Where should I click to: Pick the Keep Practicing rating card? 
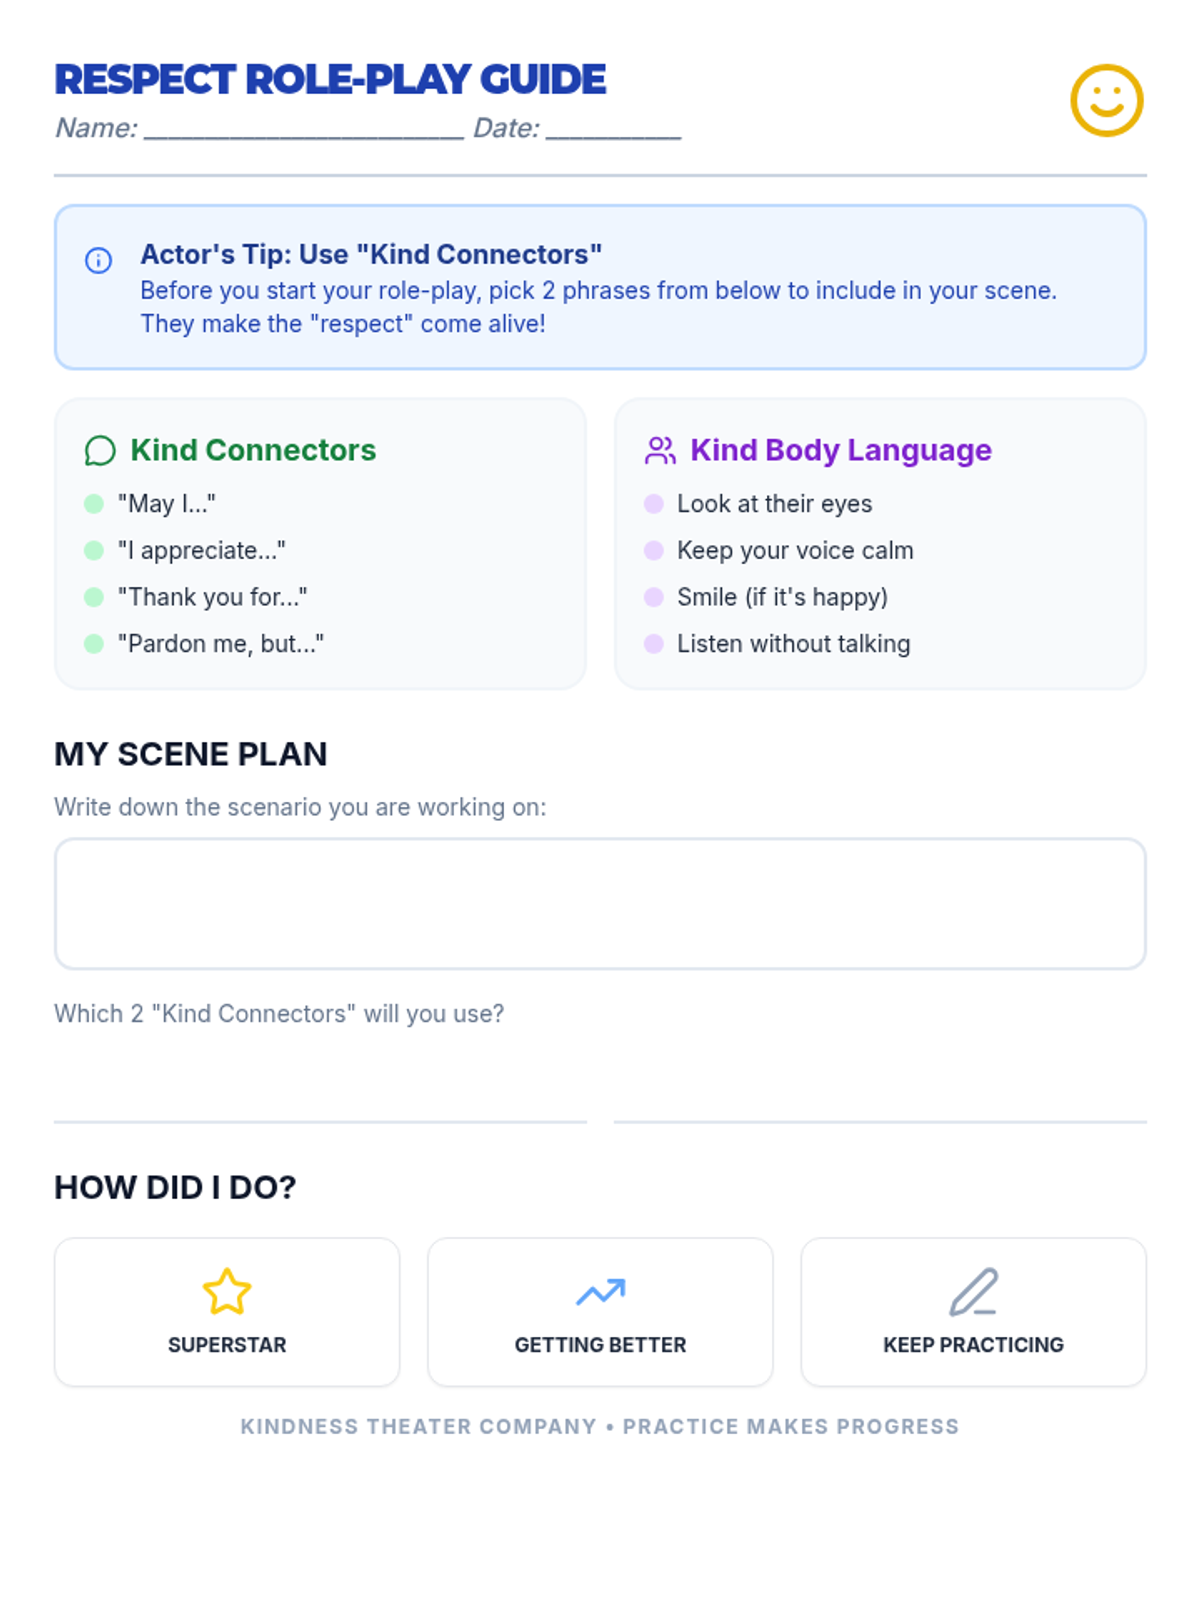973,1312
